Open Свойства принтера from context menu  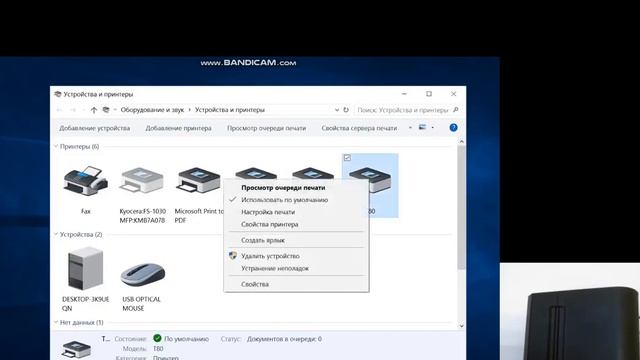point(269,224)
